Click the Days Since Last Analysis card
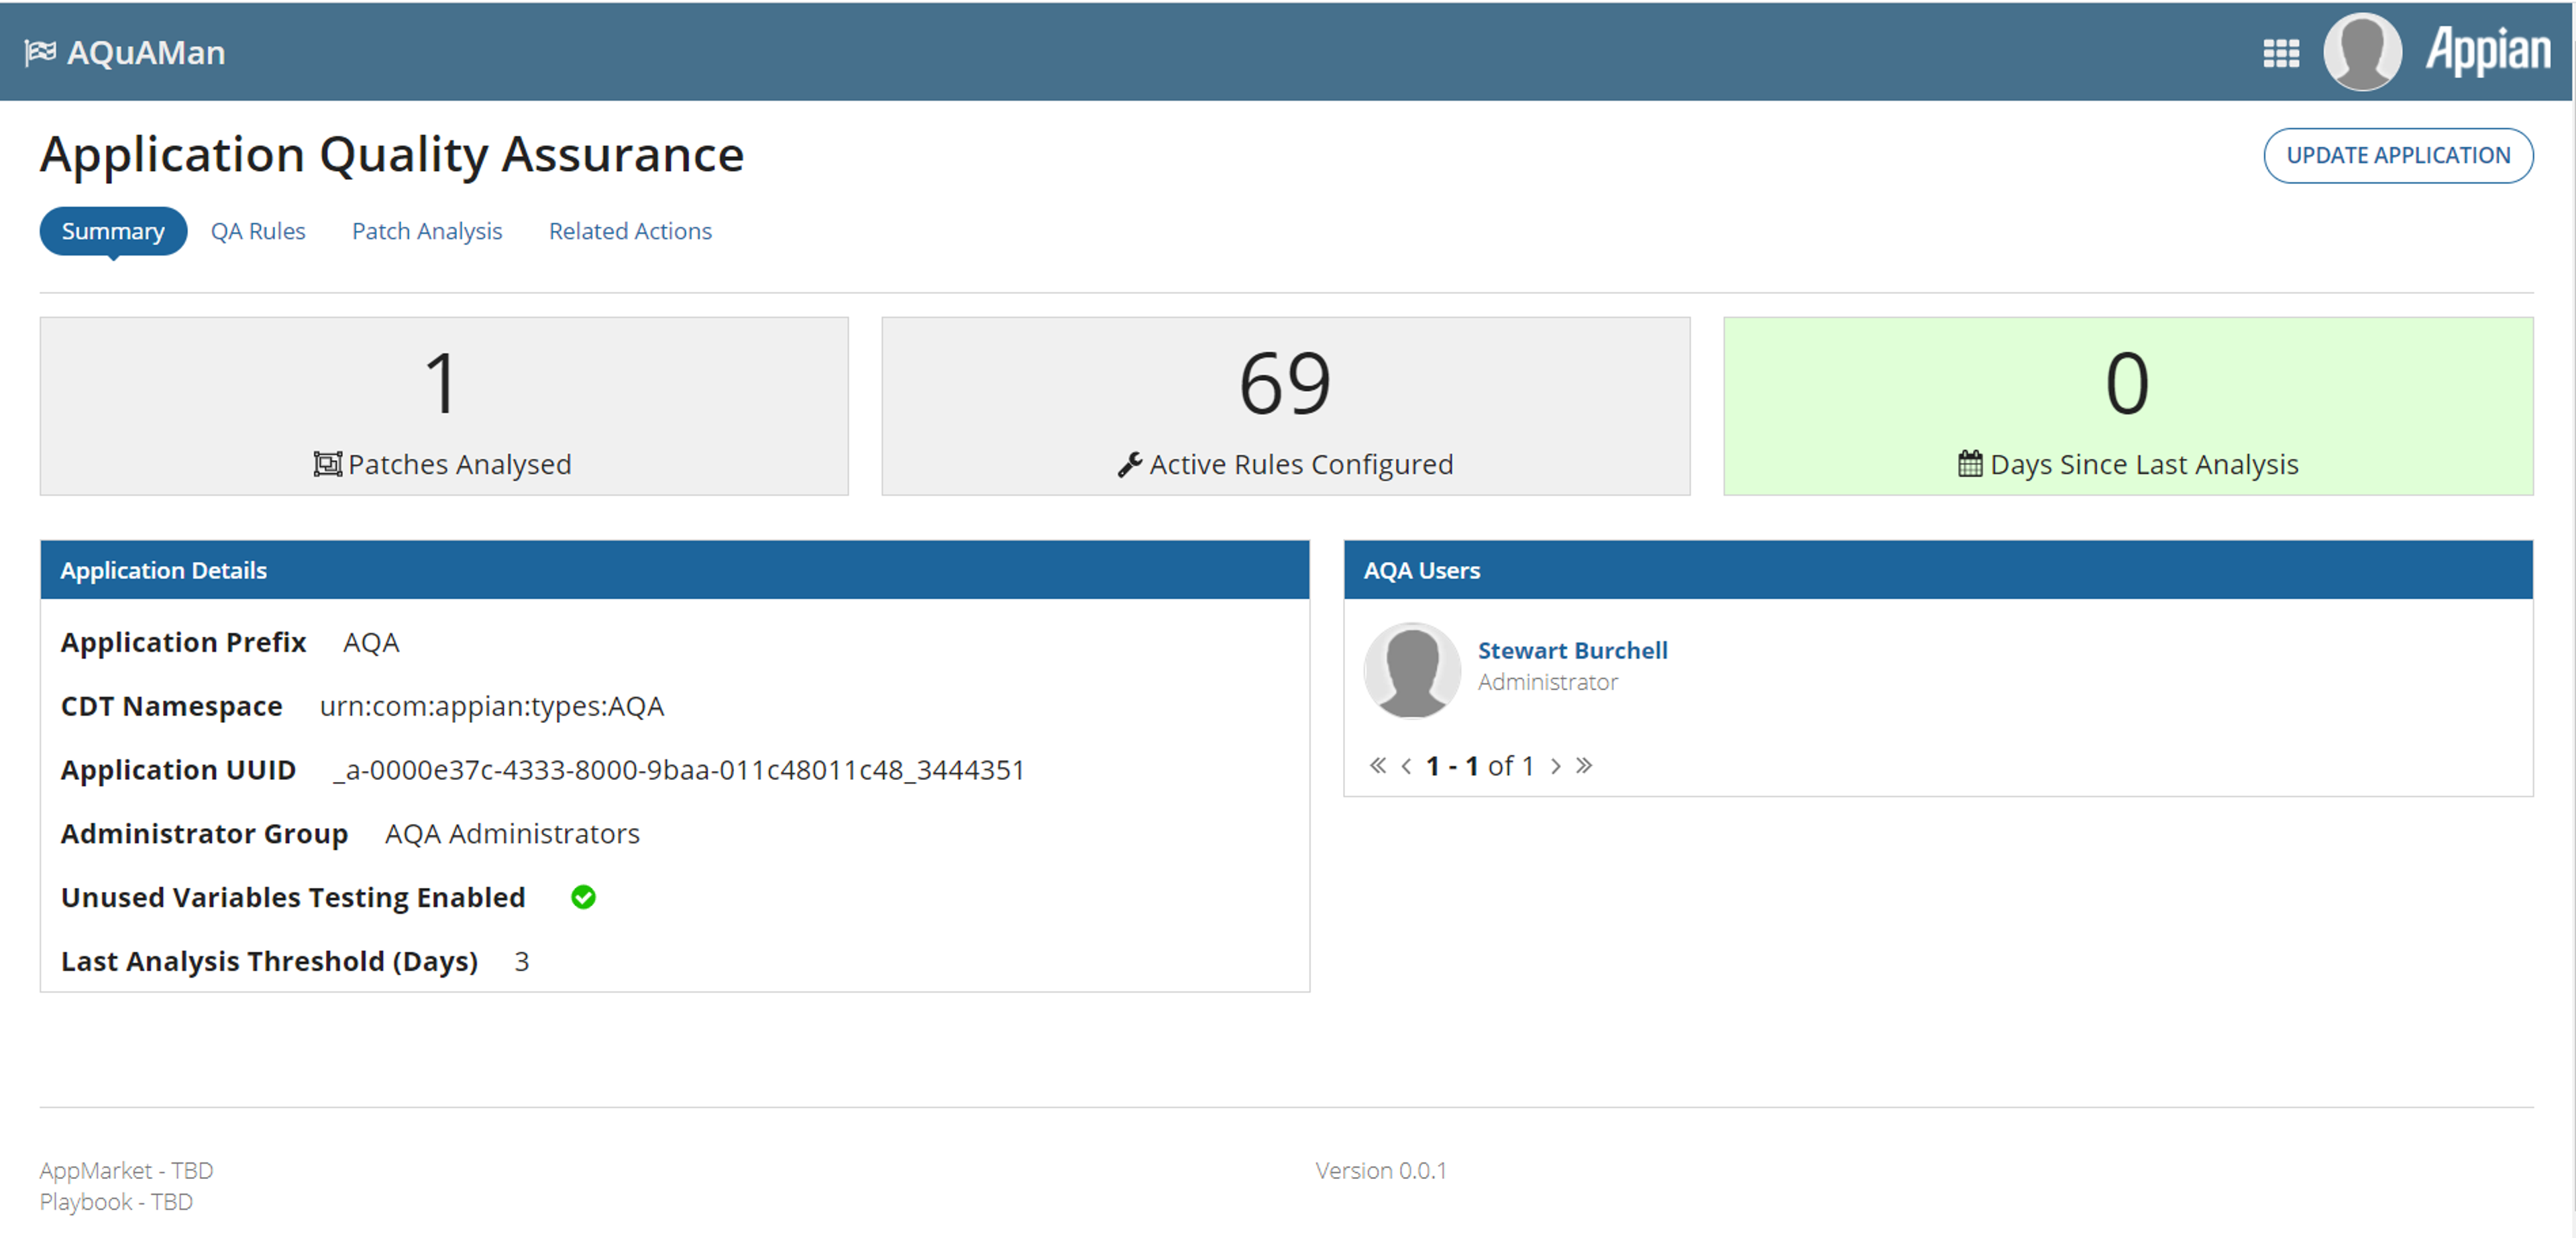 point(2128,406)
